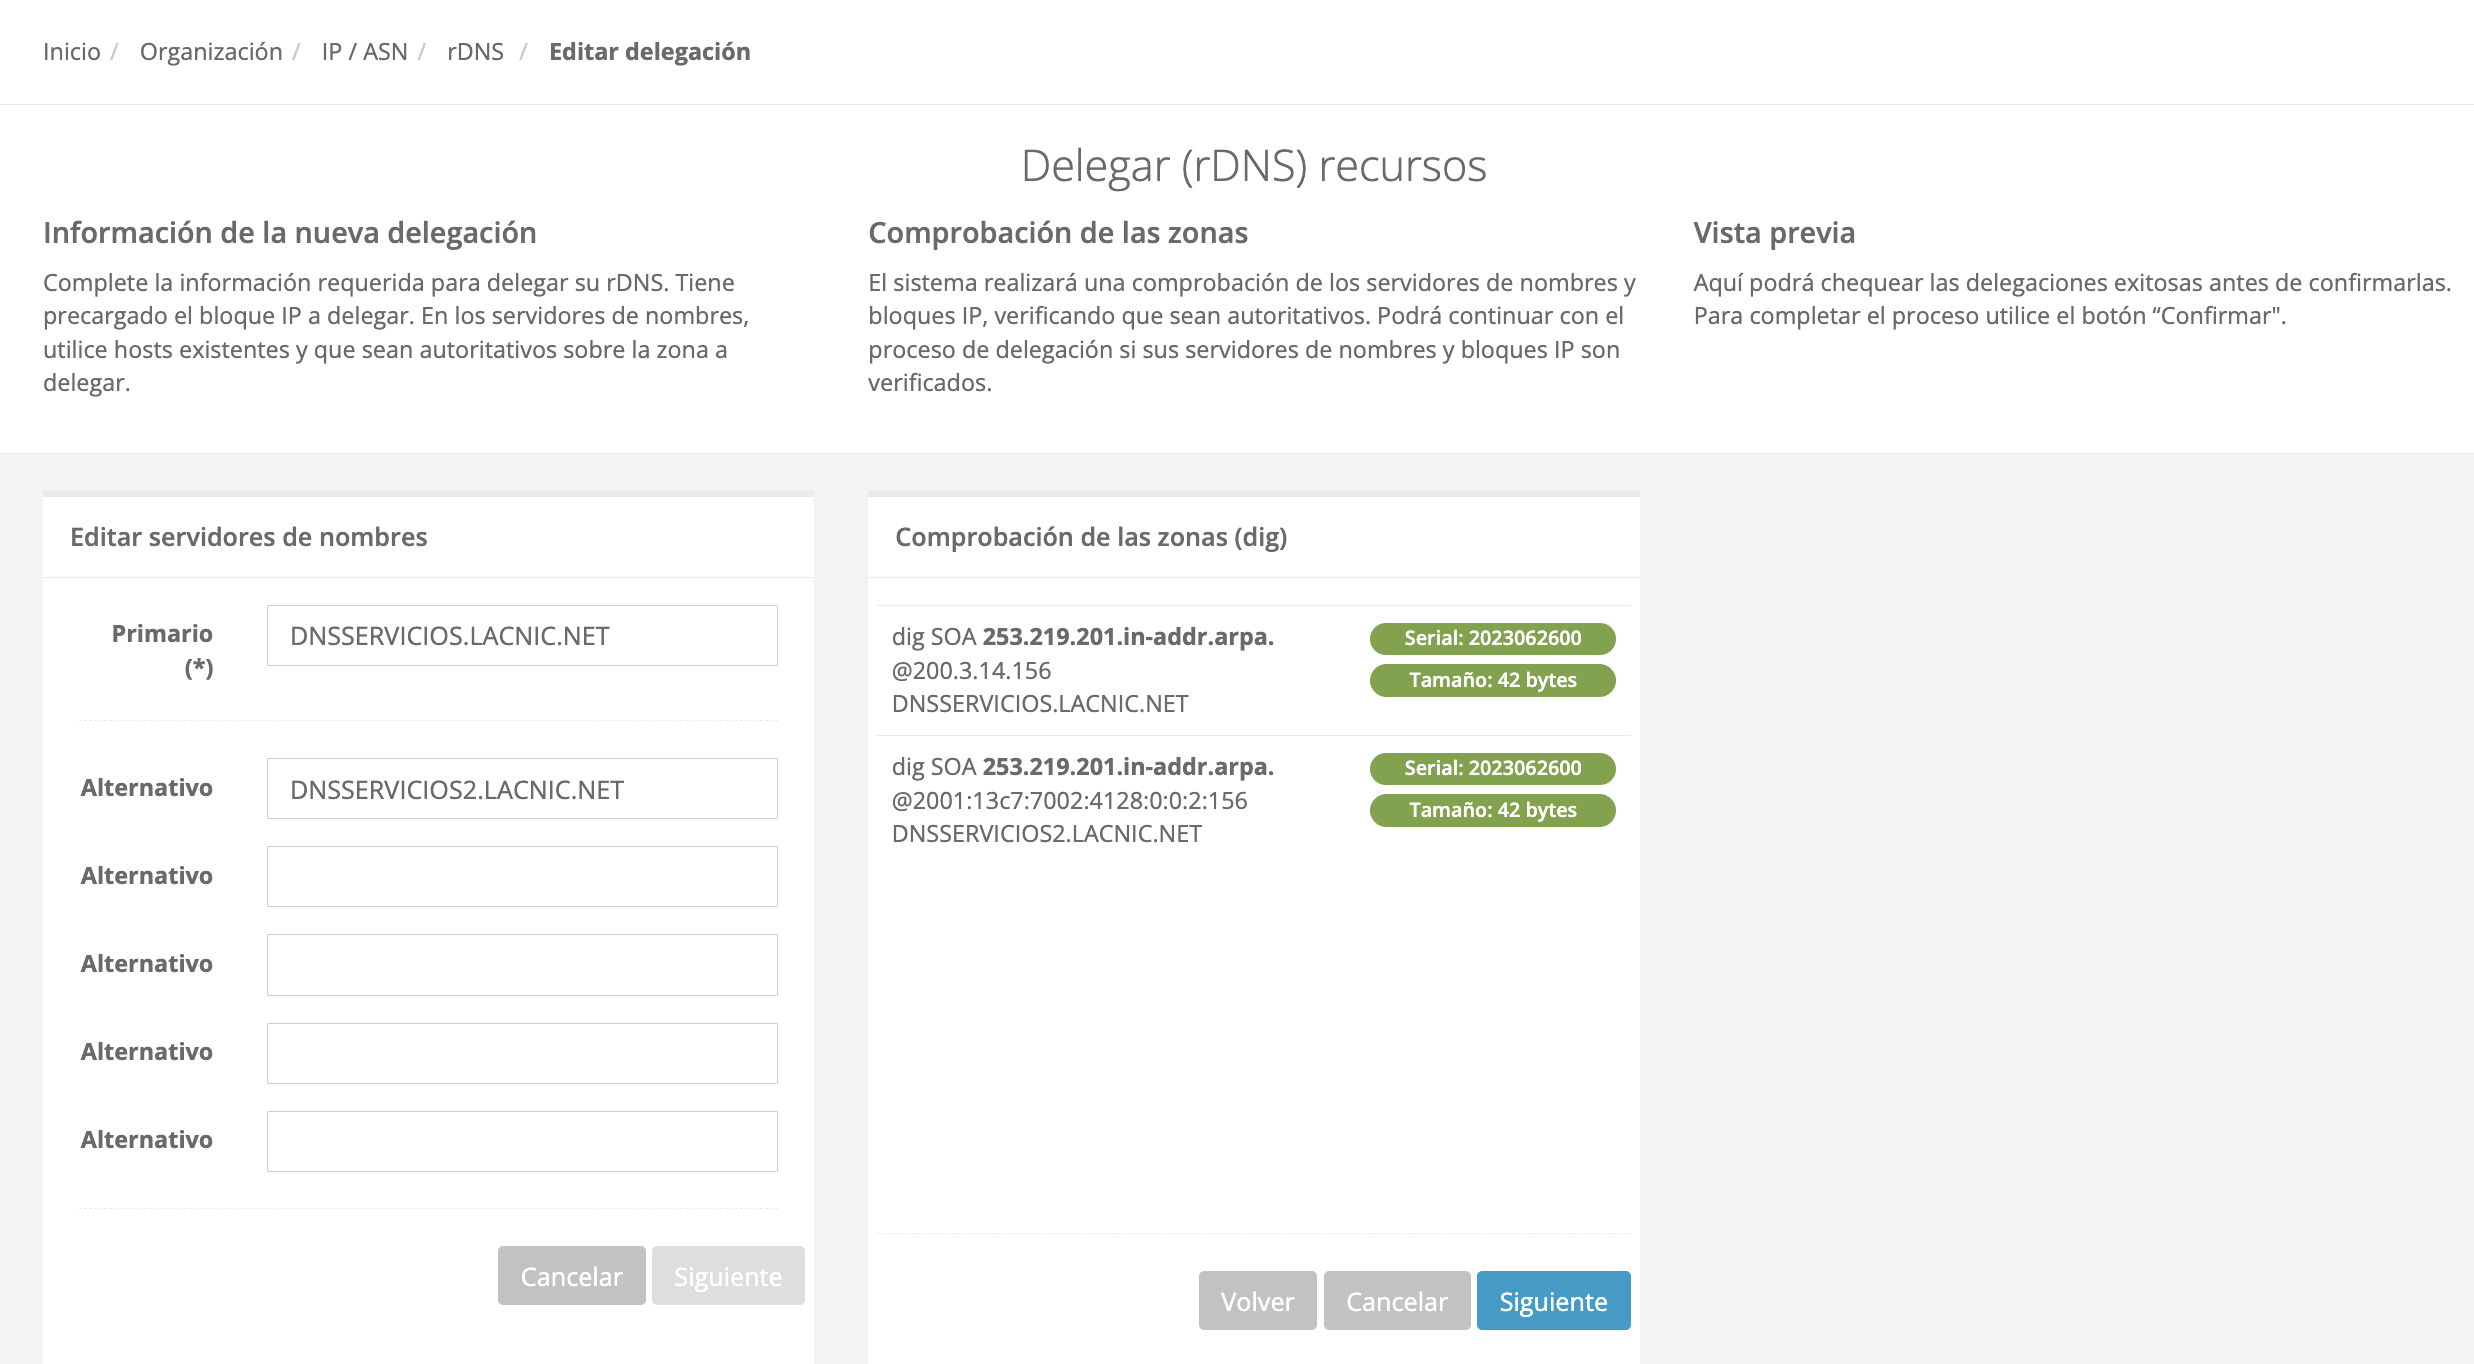This screenshot has height=1364, width=2474.
Task: Click Cancelar in zone check panel
Action: point(1396,1301)
